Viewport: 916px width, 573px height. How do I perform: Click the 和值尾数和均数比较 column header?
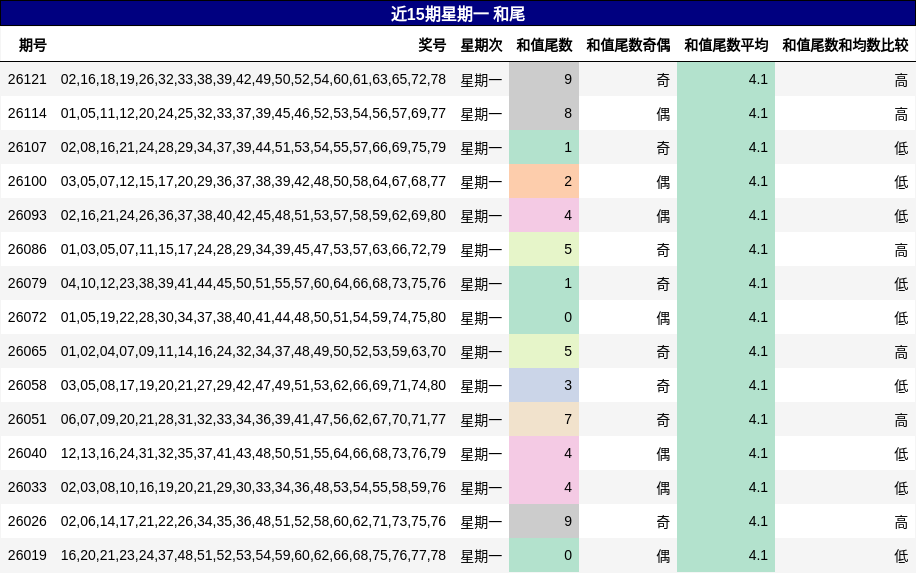click(x=845, y=45)
